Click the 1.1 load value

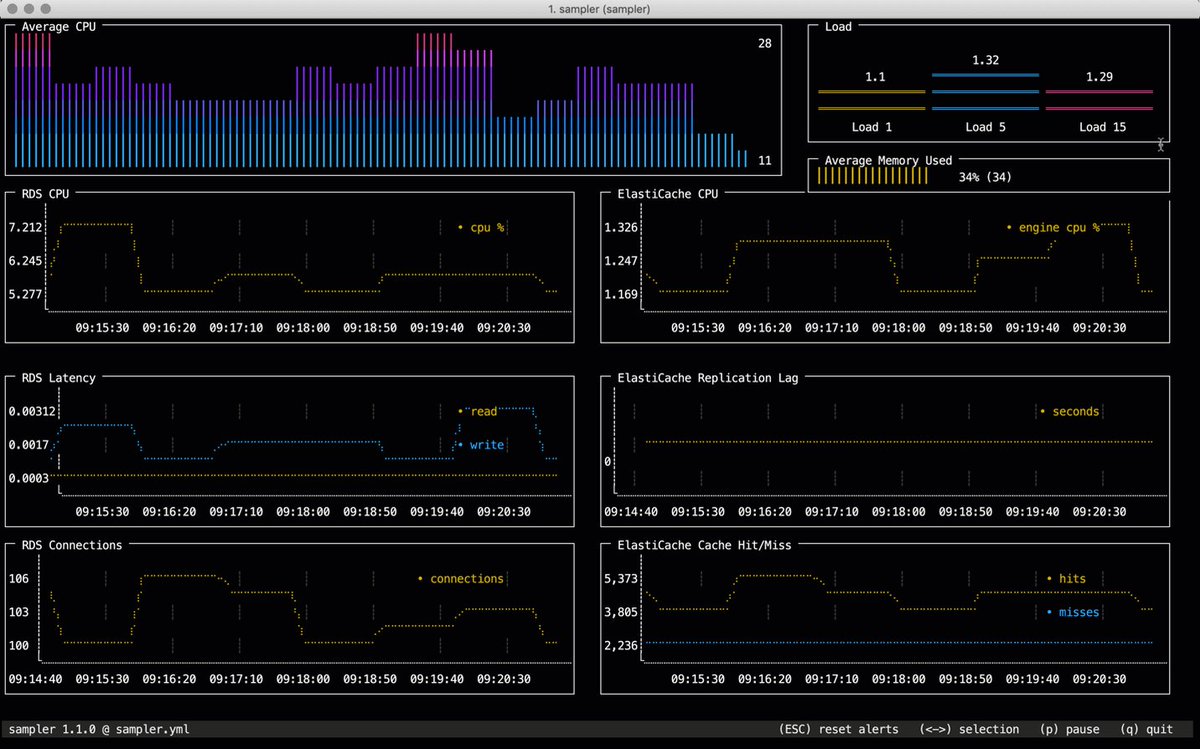point(875,76)
